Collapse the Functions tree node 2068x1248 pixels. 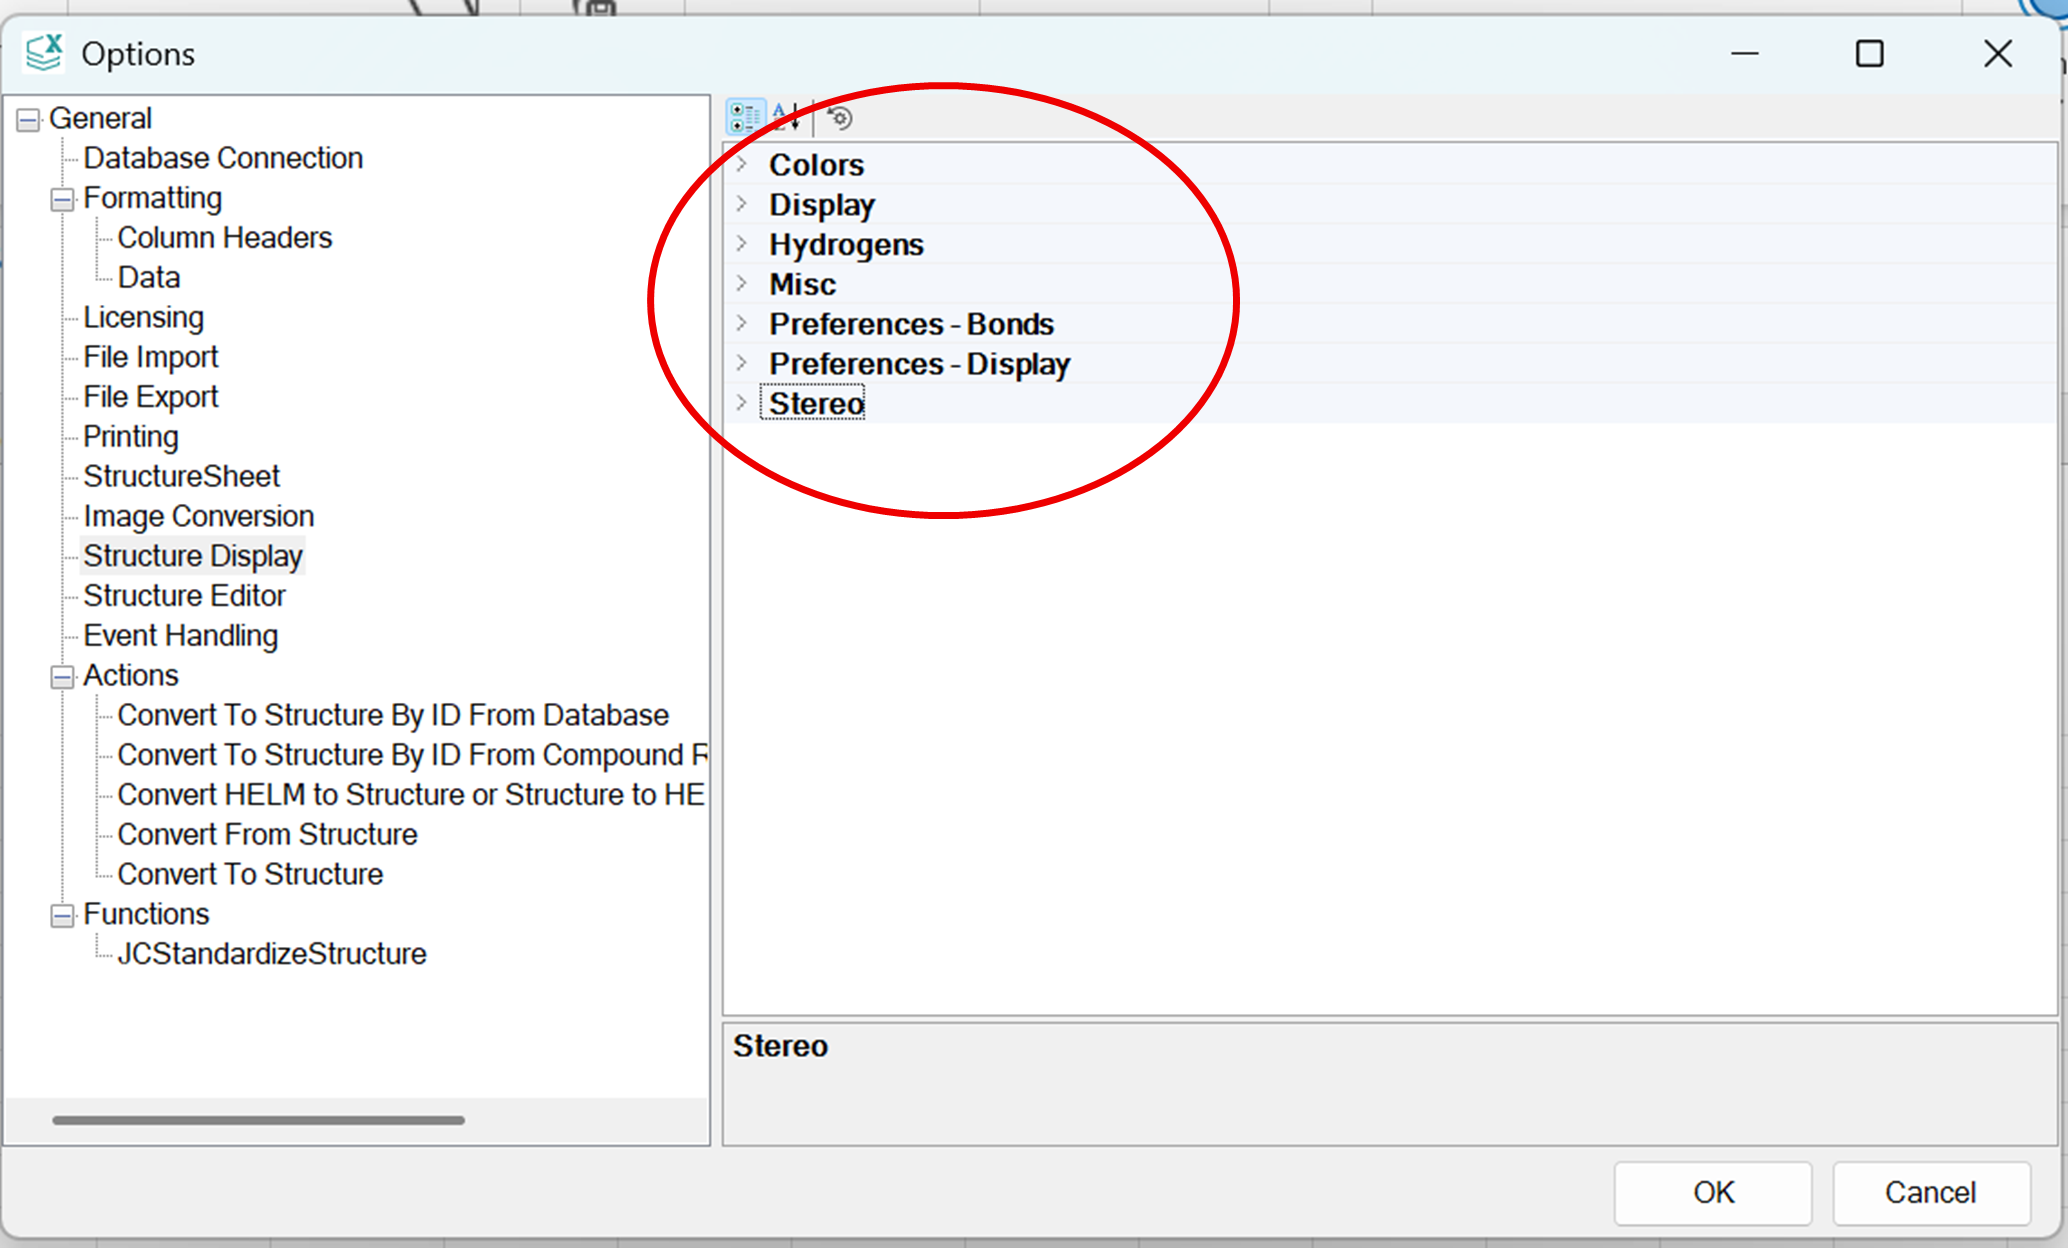[x=62, y=916]
